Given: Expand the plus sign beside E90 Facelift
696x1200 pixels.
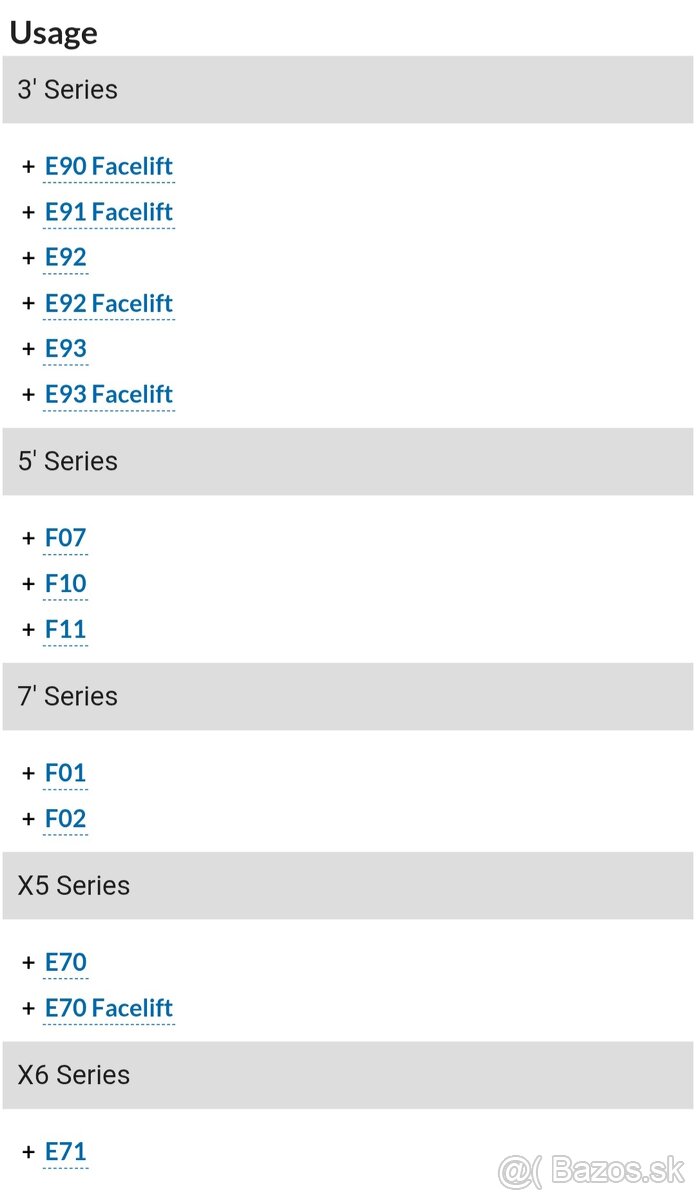Looking at the screenshot, I should coord(28,166).
